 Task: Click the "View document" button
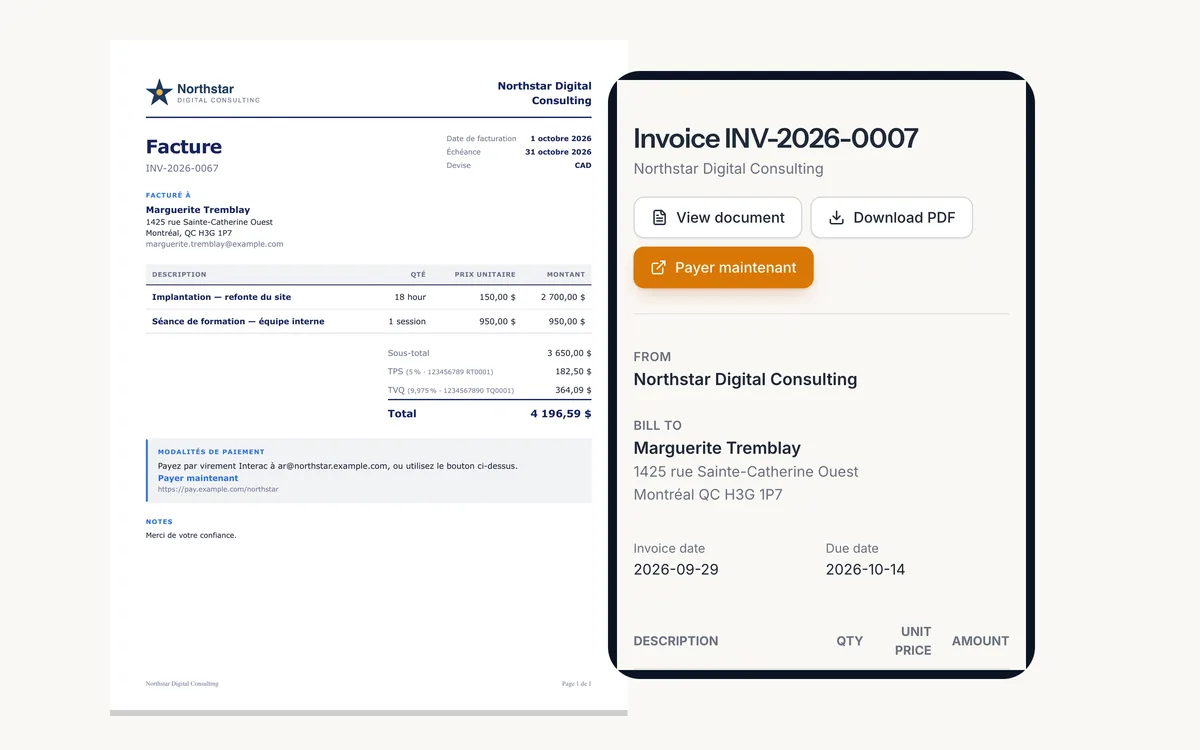(x=718, y=217)
